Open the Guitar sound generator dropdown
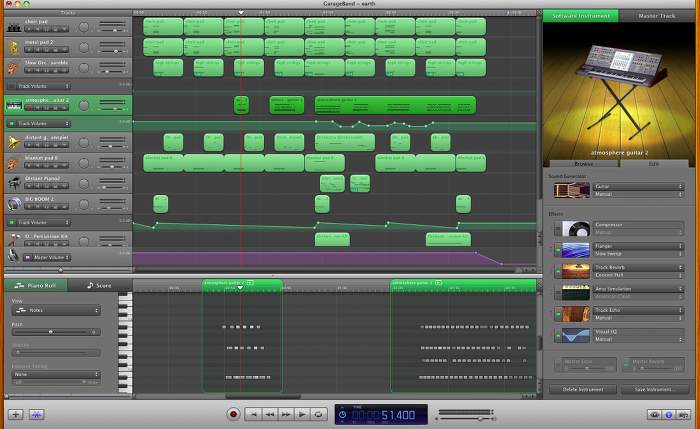 (x=638, y=186)
